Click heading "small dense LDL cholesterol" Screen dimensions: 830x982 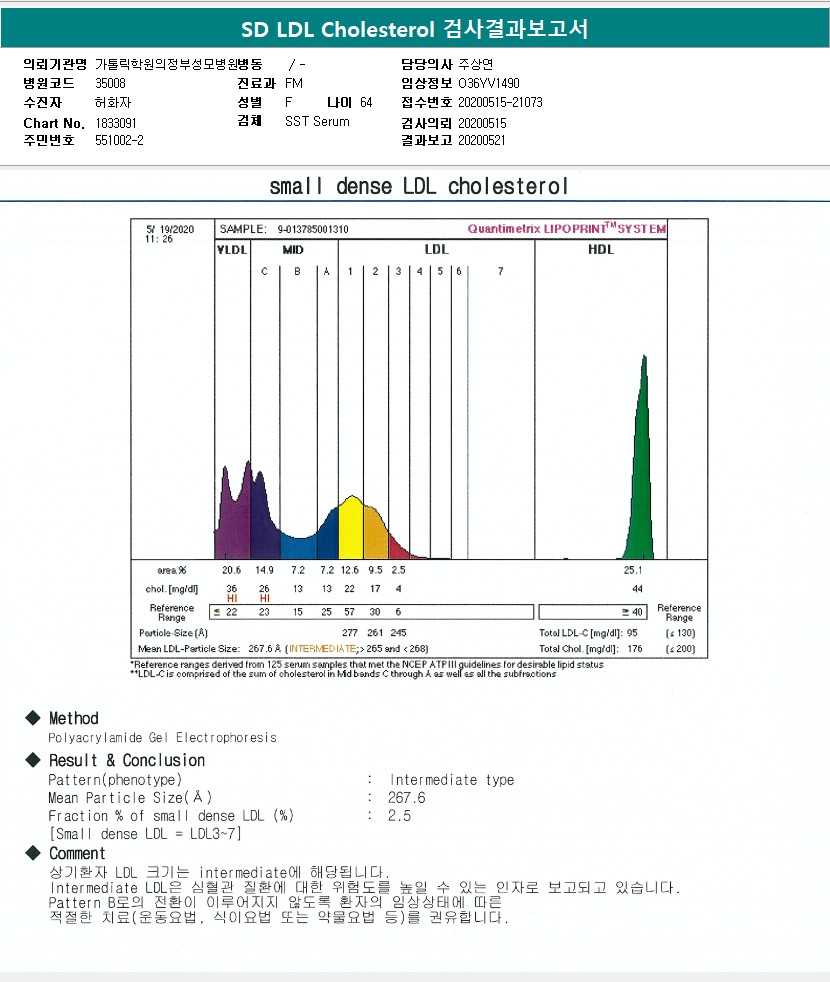(x=418, y=186)
